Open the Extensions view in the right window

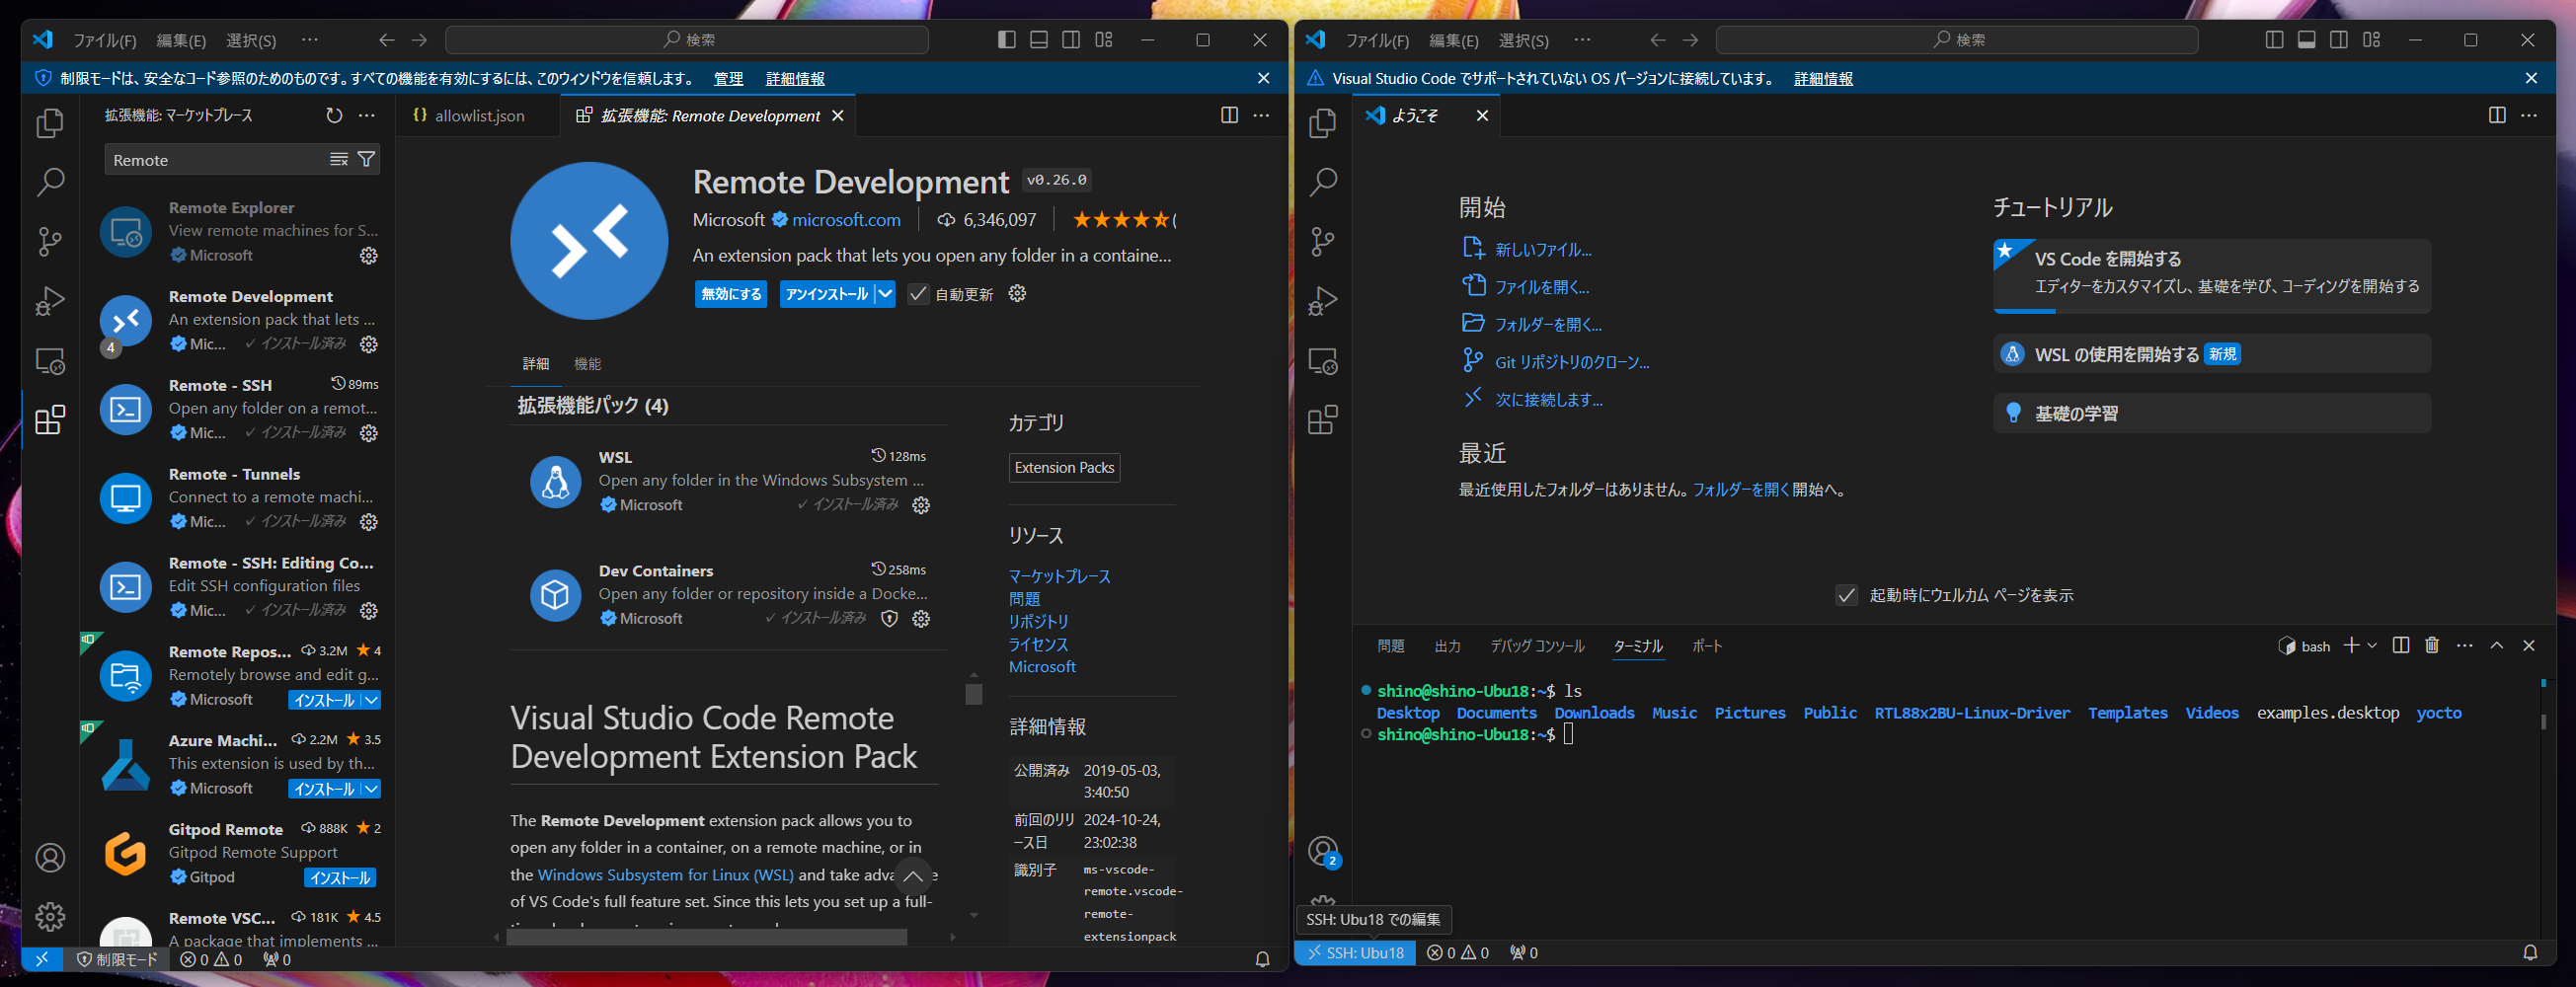point(1323,420)
